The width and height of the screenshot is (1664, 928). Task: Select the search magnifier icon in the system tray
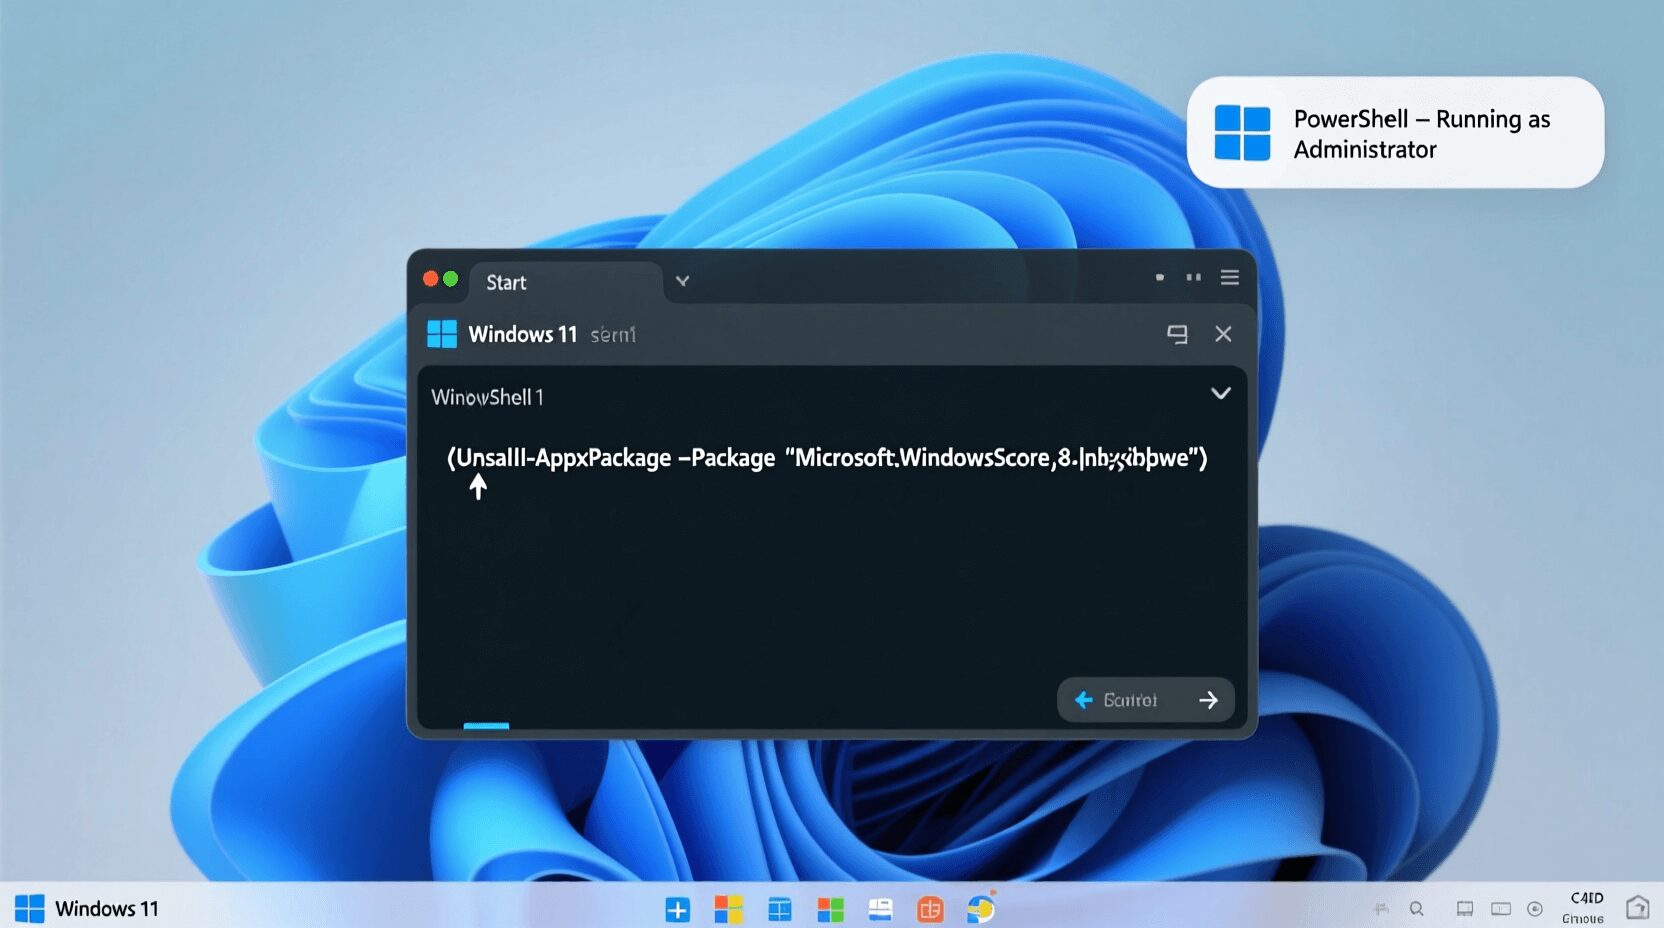click(x=1417, y=908)
